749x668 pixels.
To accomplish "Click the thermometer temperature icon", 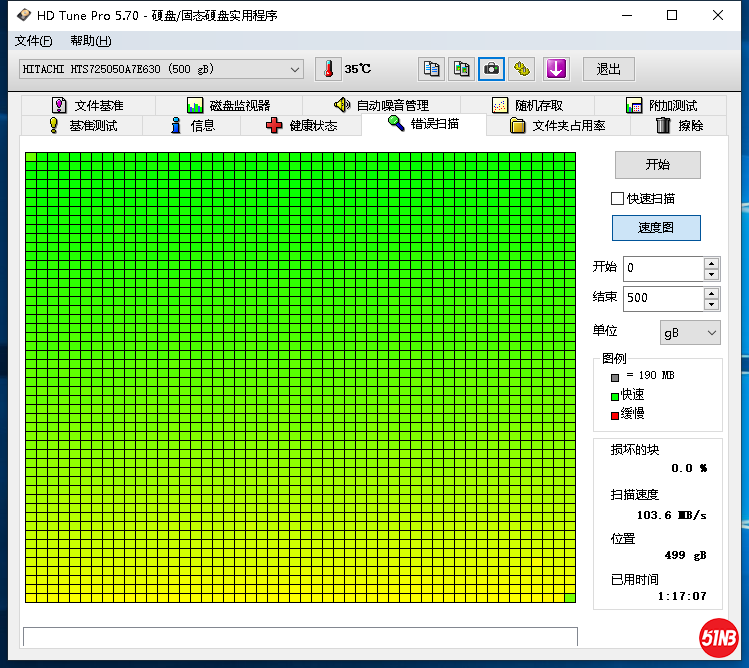I will coord(327,69).
